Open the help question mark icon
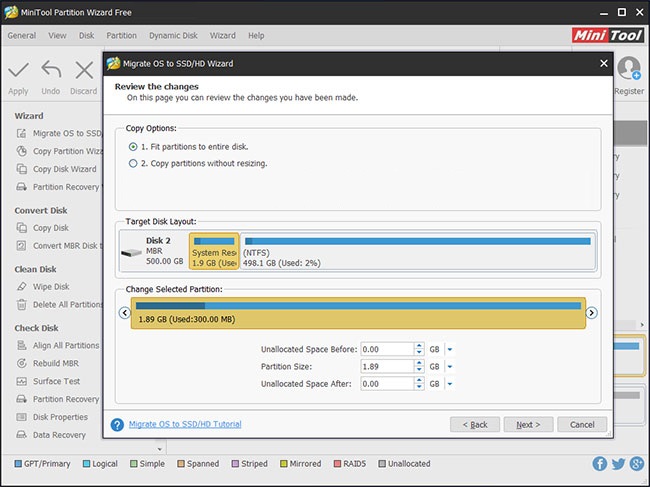Screen dimensions: 650x487 pos(118,425)
